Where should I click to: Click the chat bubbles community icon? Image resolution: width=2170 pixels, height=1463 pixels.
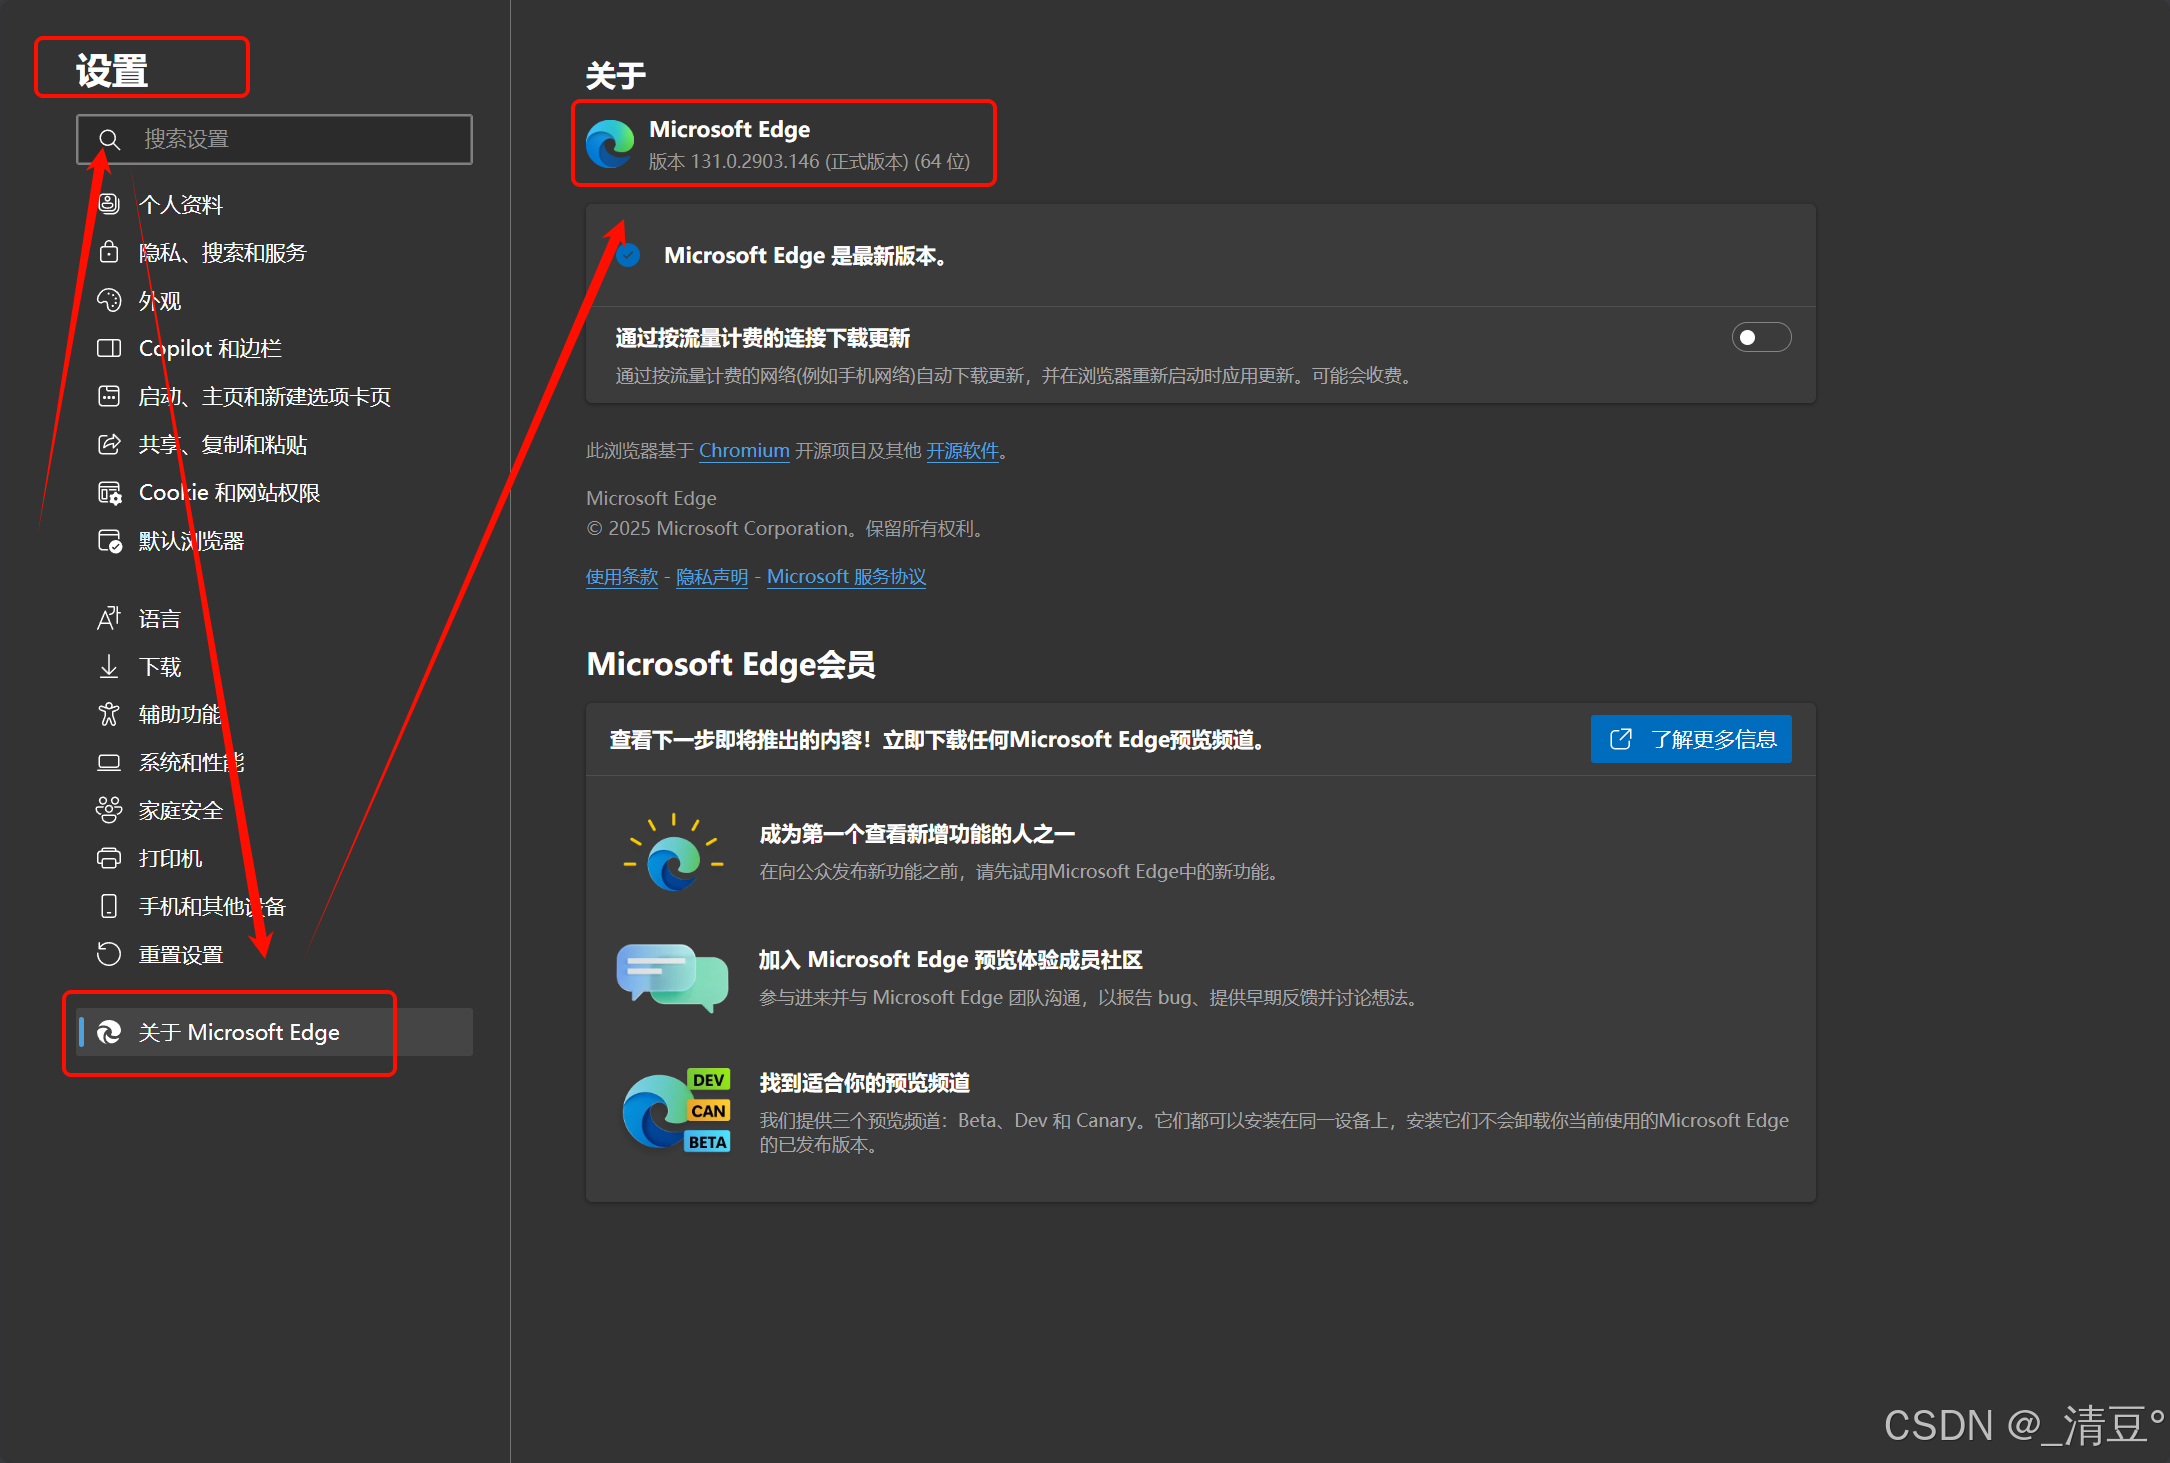(x=673, y=977)
